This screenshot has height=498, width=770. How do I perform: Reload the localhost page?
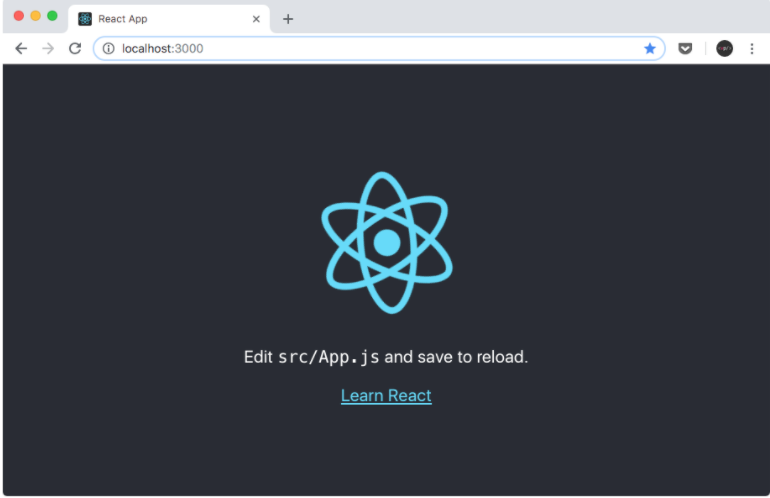(75, 48)
